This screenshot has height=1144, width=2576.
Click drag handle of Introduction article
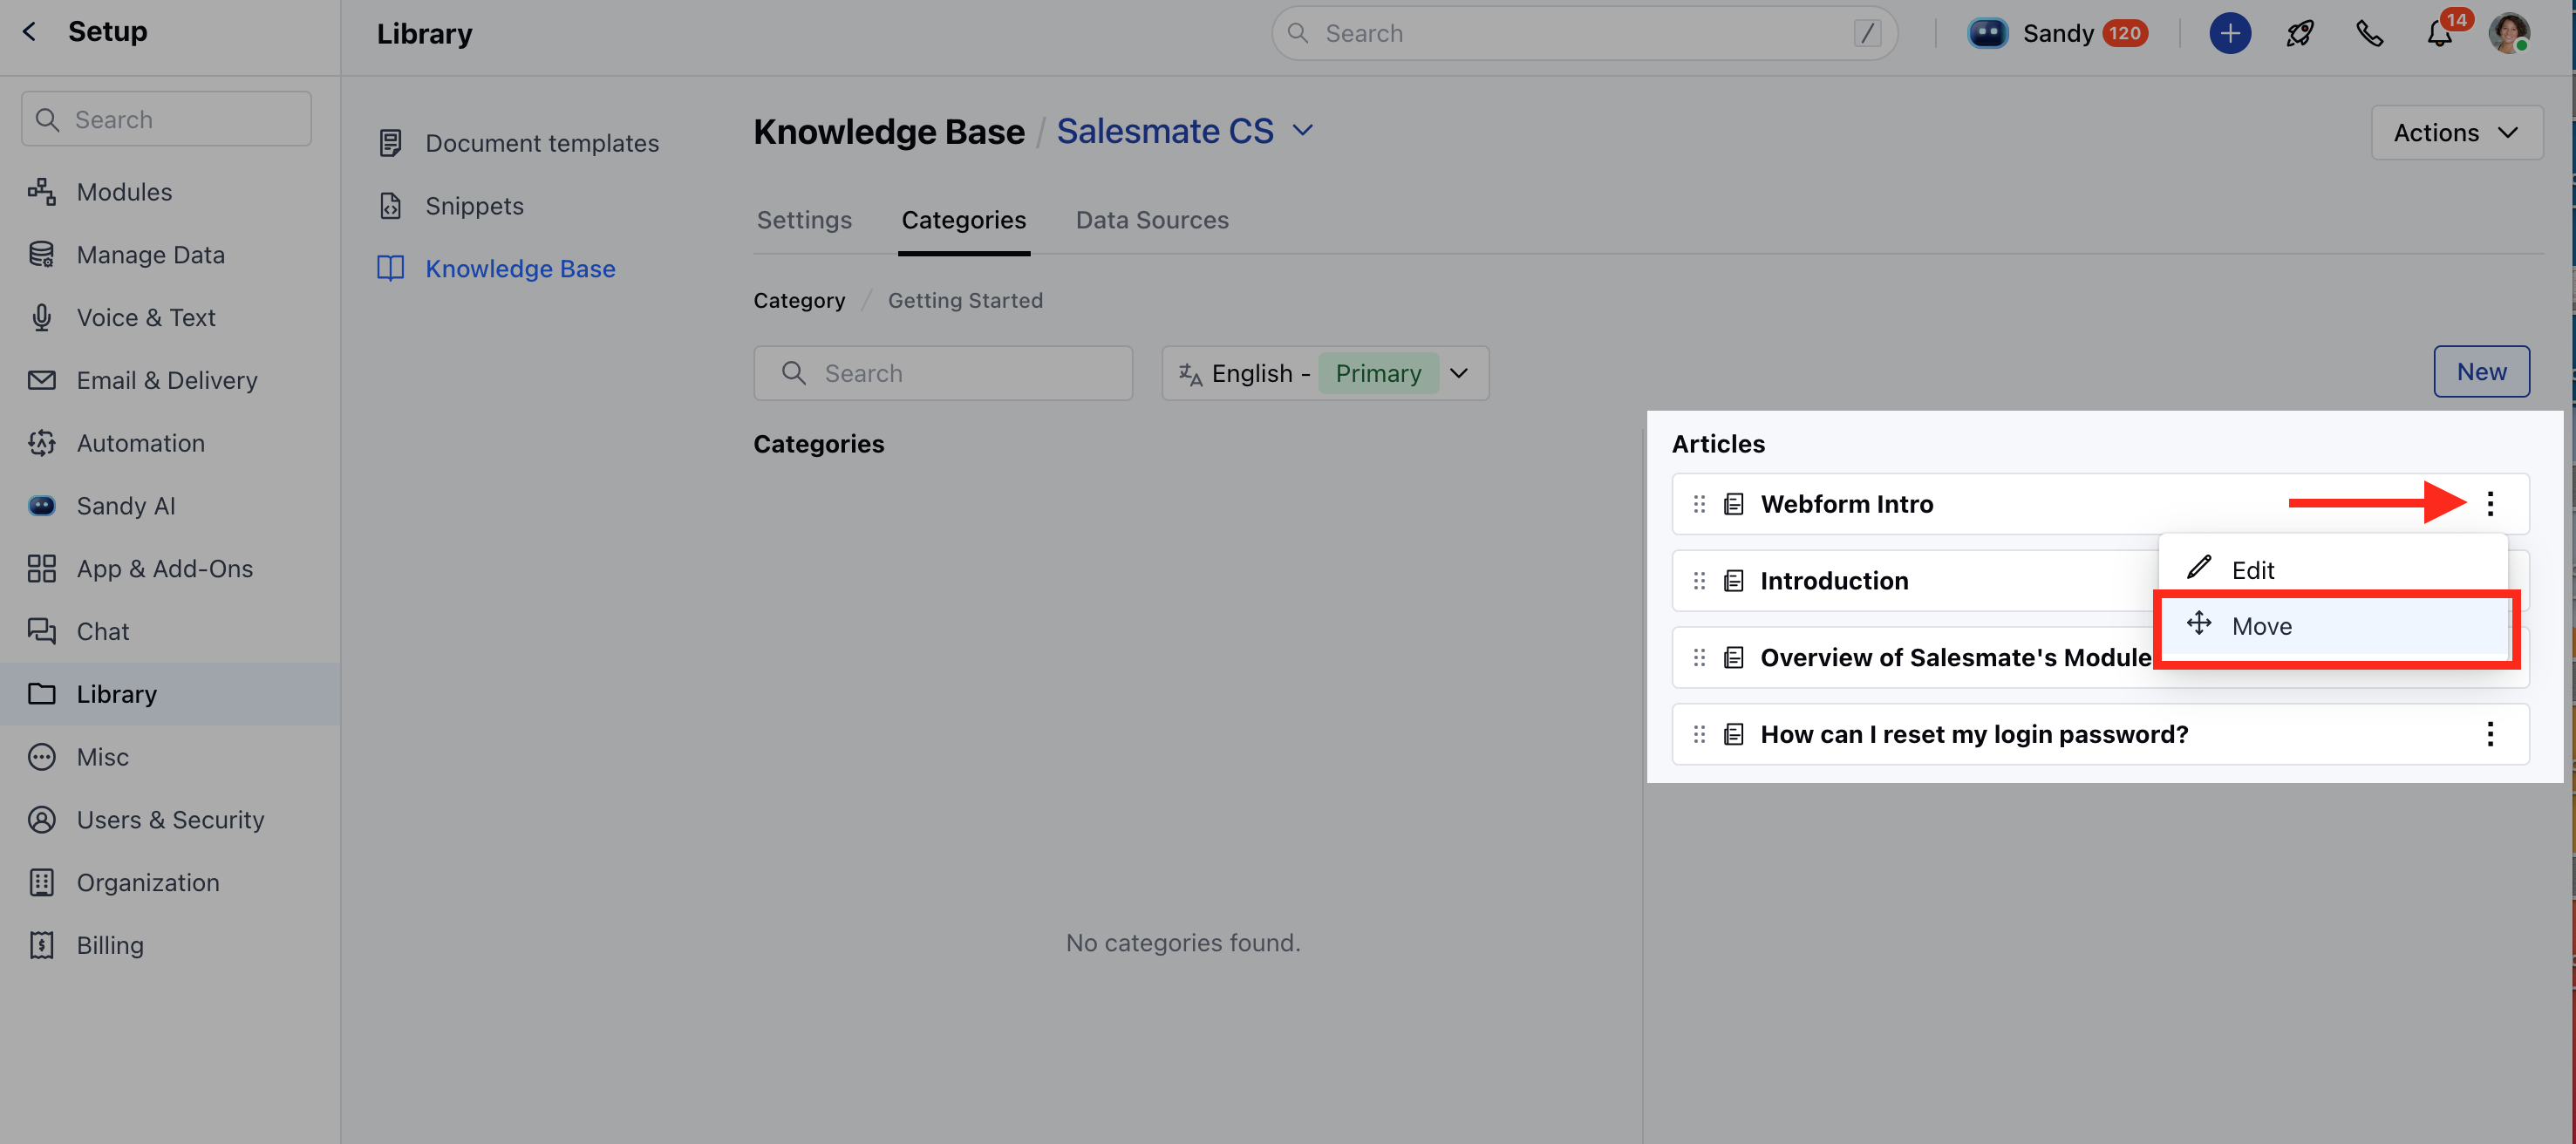[1699, 581]
